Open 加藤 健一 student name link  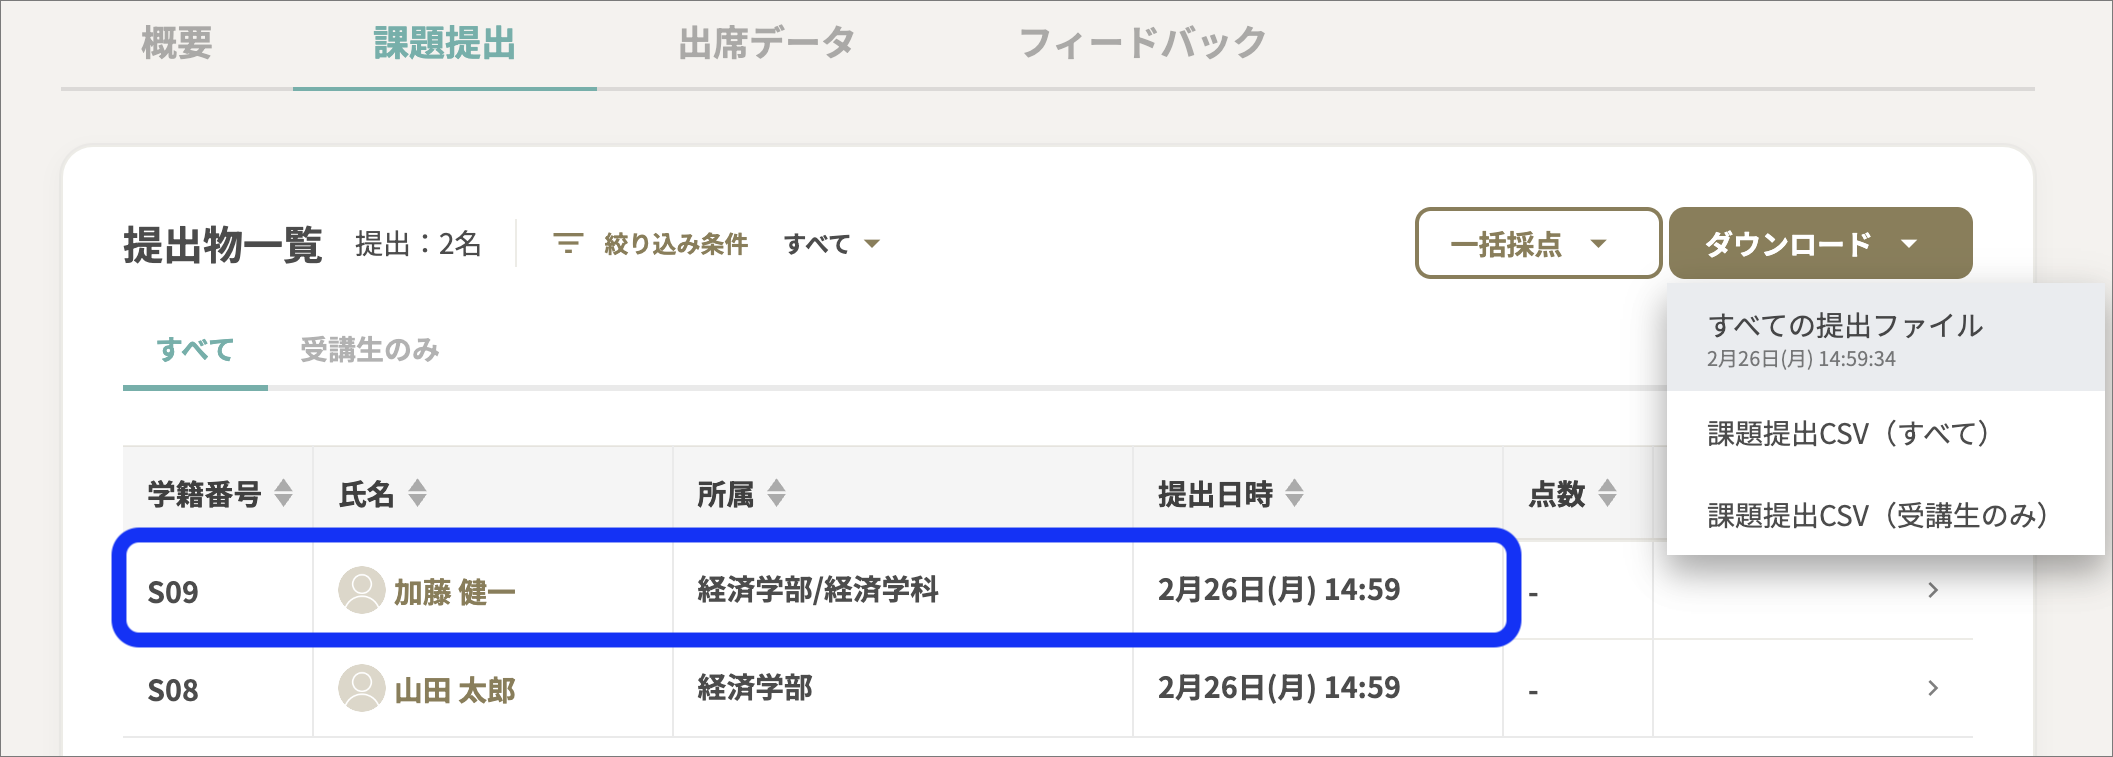pyautogui.click(x=455, y=592)
